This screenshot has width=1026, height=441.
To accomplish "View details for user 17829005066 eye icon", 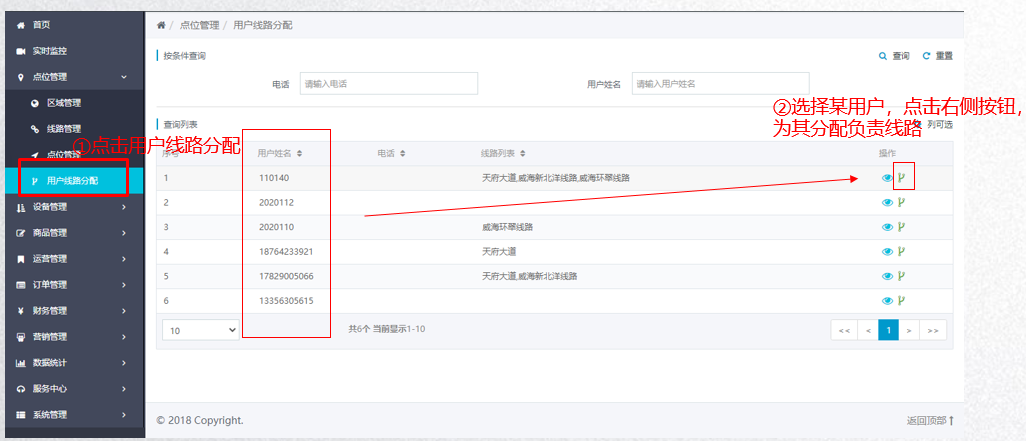I will click(x=887, y=276).
